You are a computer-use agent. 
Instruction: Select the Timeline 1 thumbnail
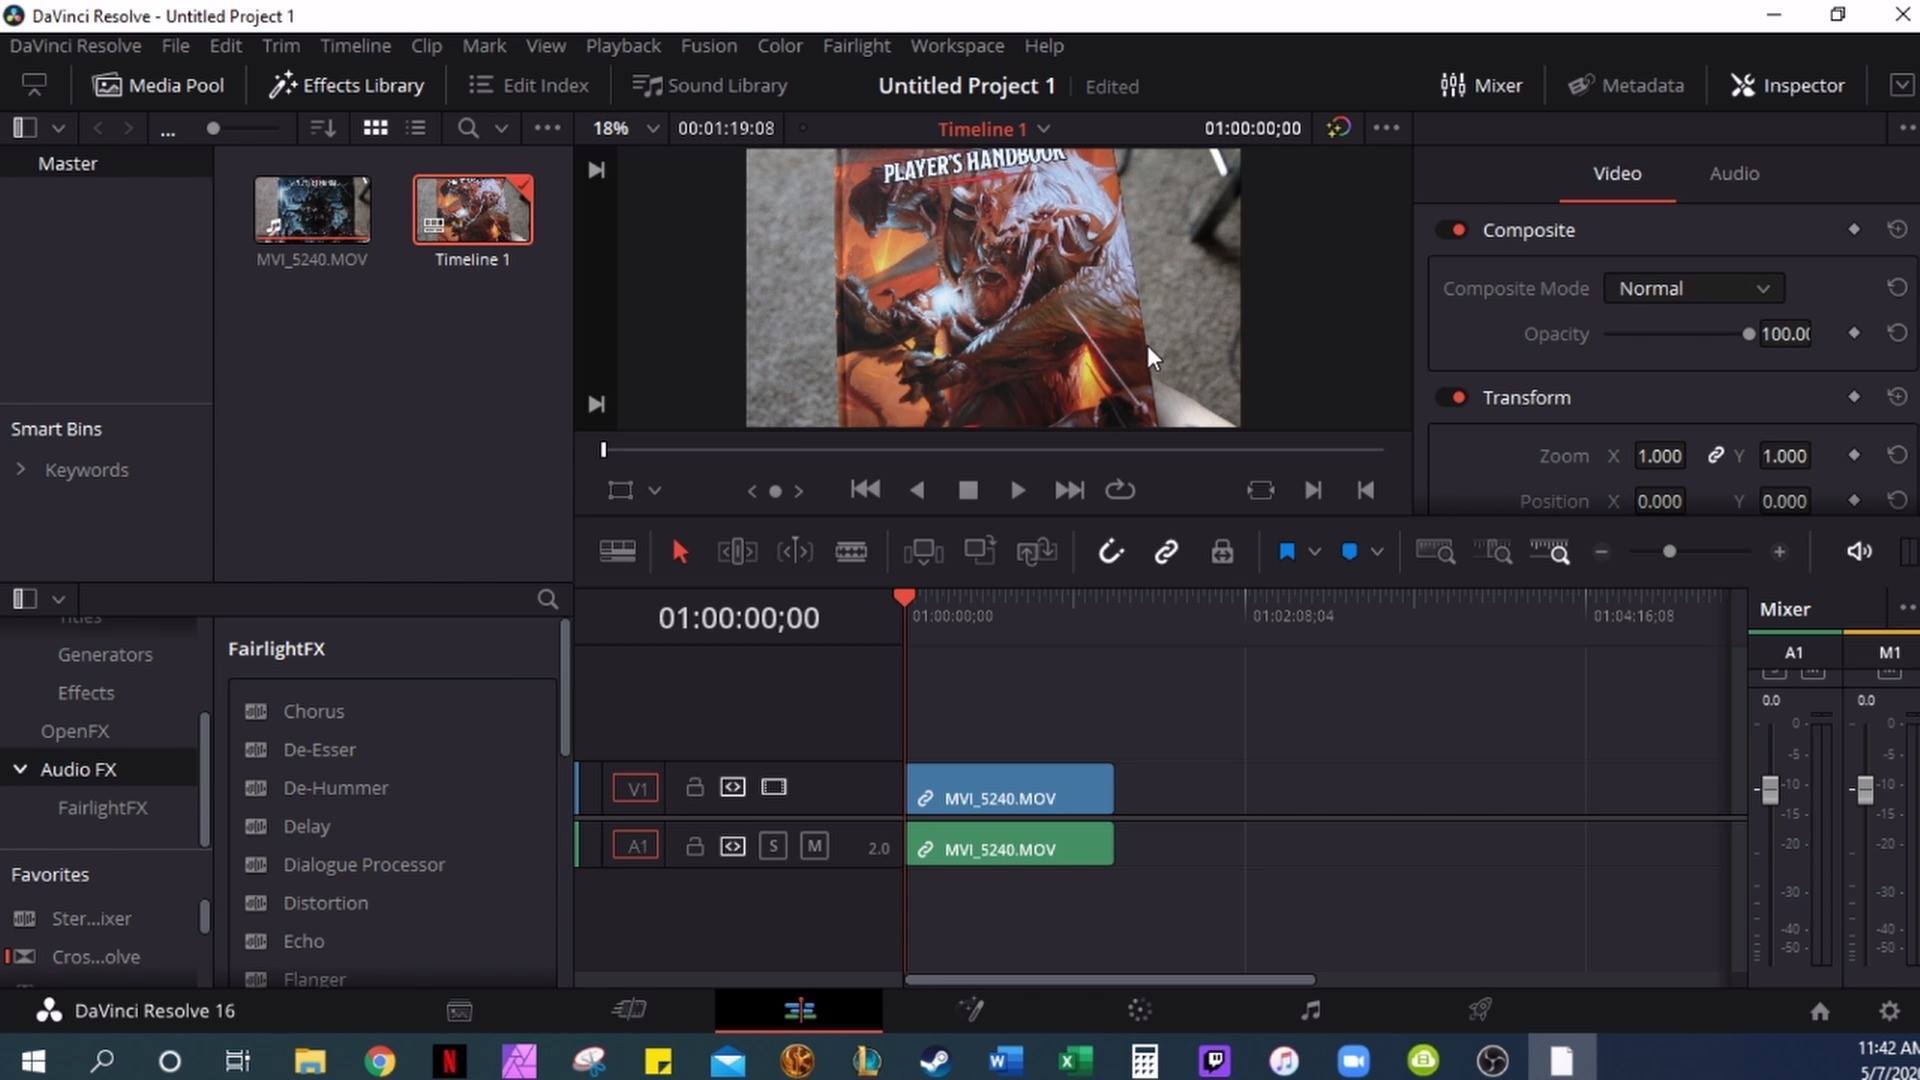[473, 209]
